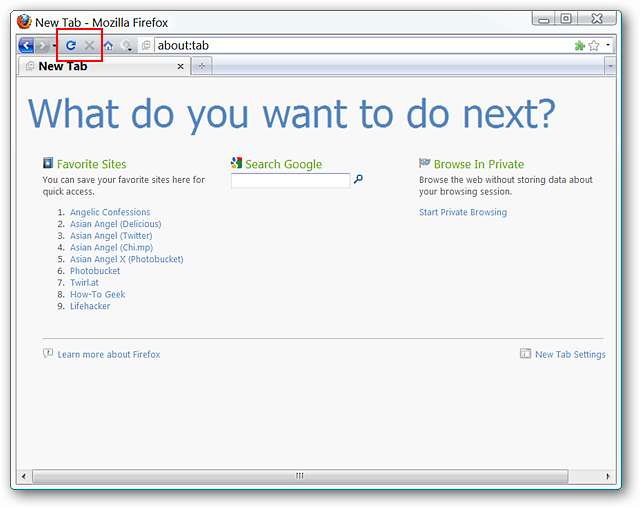Click the horizontal scrollbar thumb
This screenshot has height=508, width=640.
click(300, 476)
